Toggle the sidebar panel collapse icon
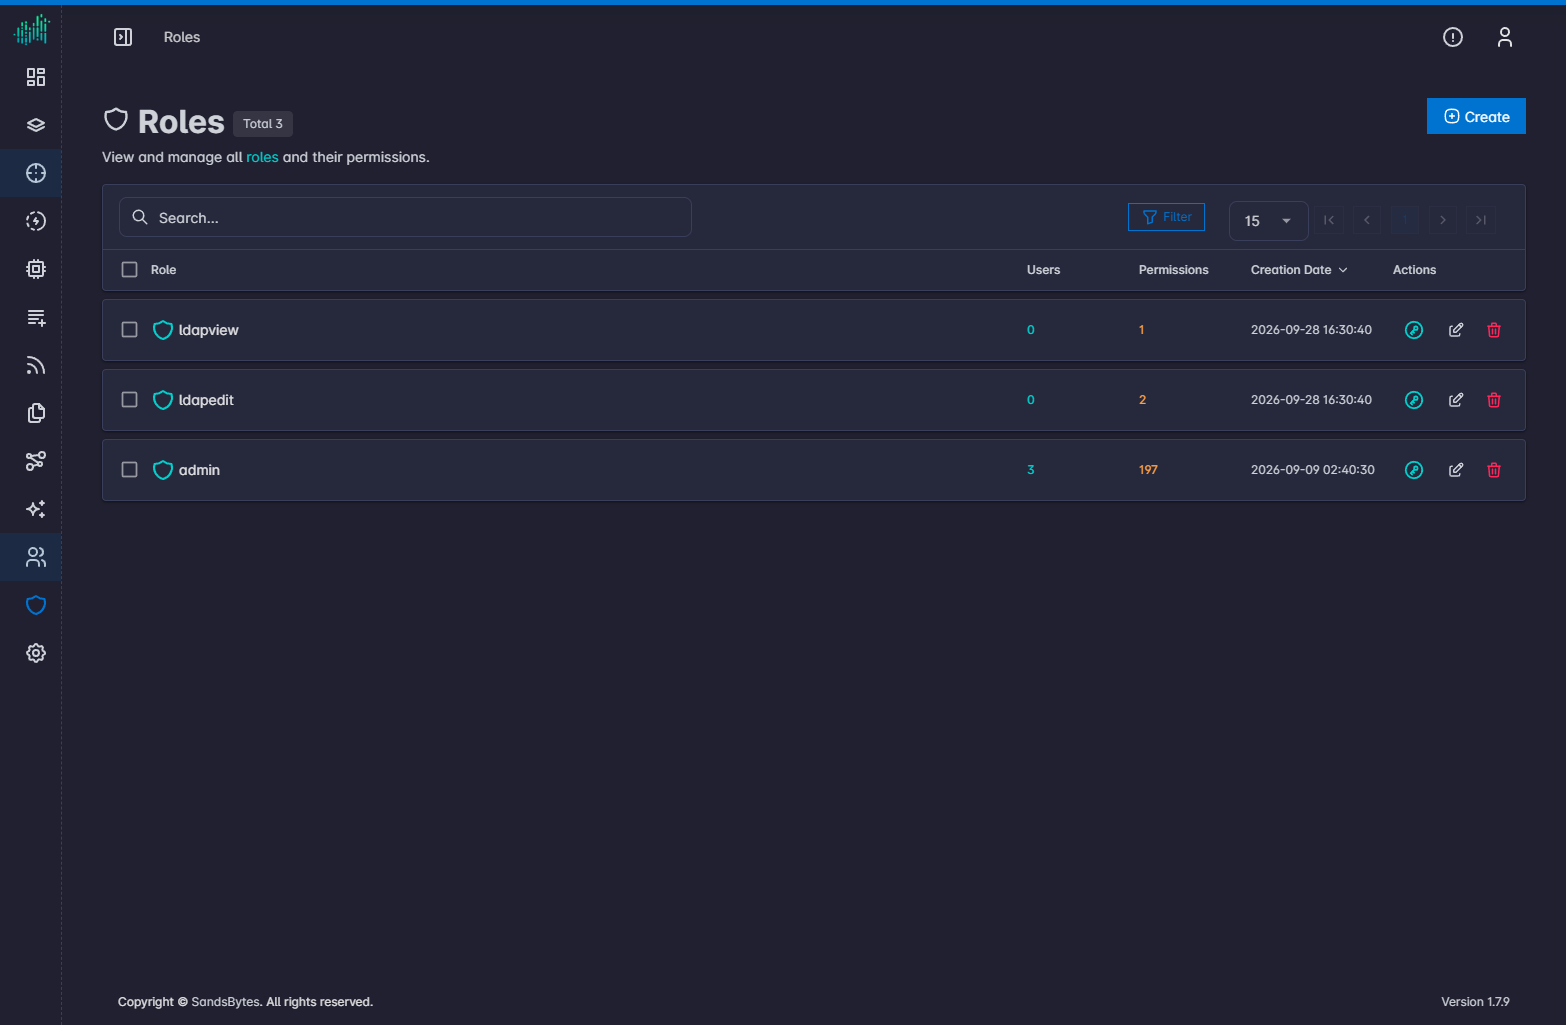 [123, 37]
